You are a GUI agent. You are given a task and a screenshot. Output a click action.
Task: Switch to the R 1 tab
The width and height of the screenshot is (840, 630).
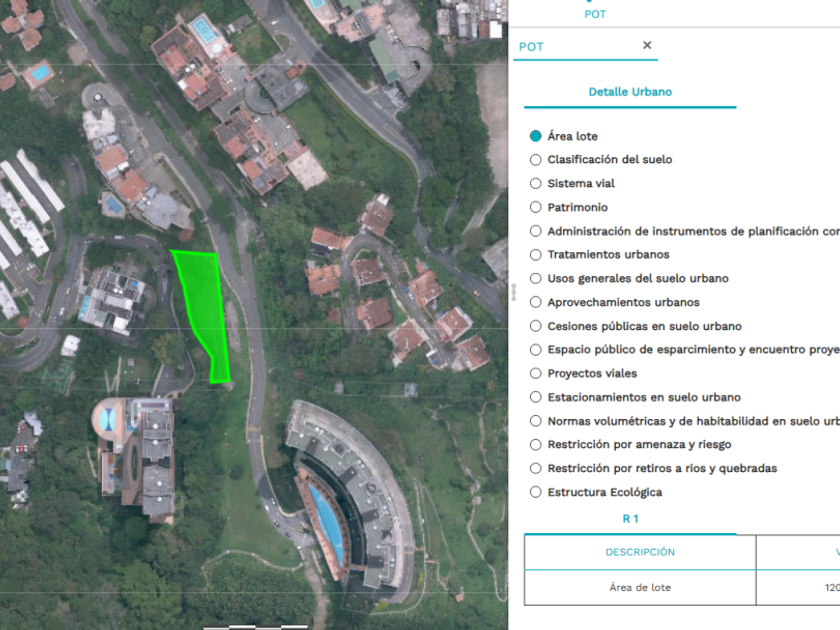(630, 519)
